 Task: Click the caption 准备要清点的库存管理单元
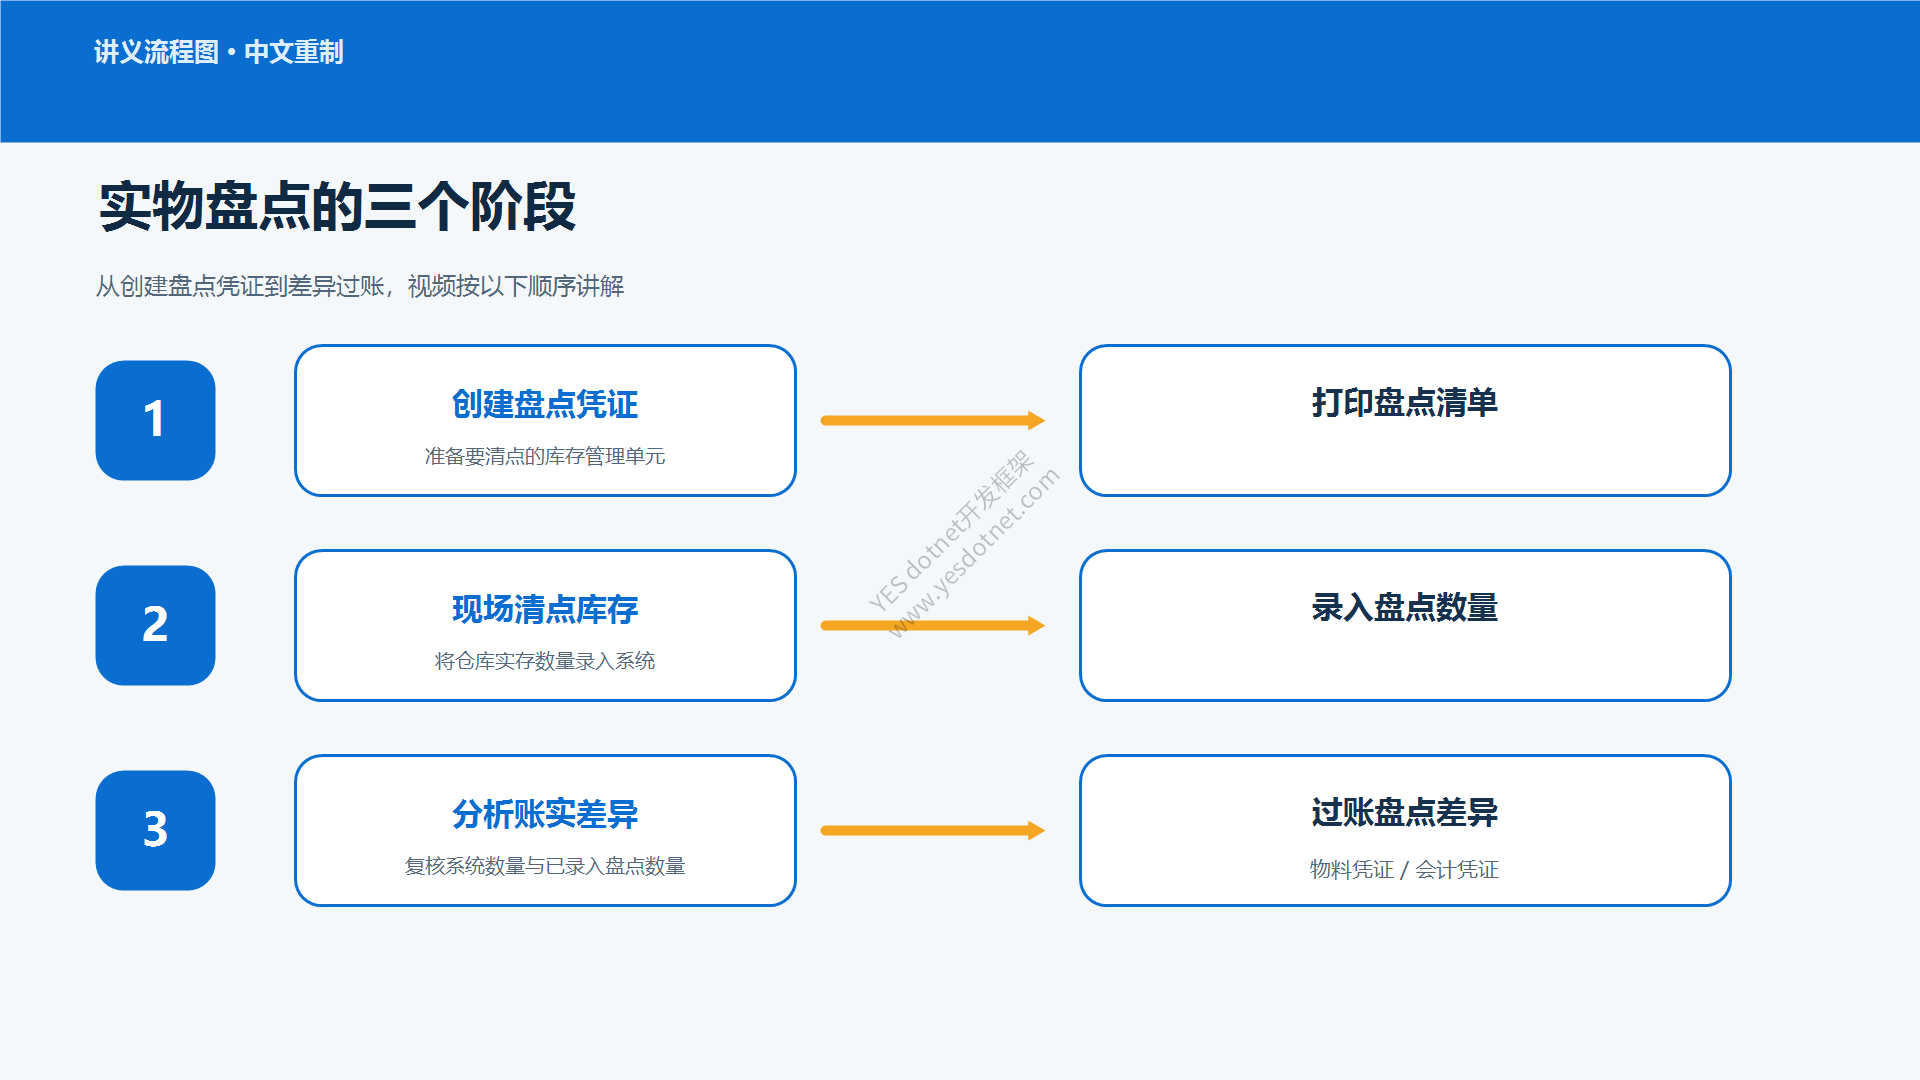pos(545,456)
